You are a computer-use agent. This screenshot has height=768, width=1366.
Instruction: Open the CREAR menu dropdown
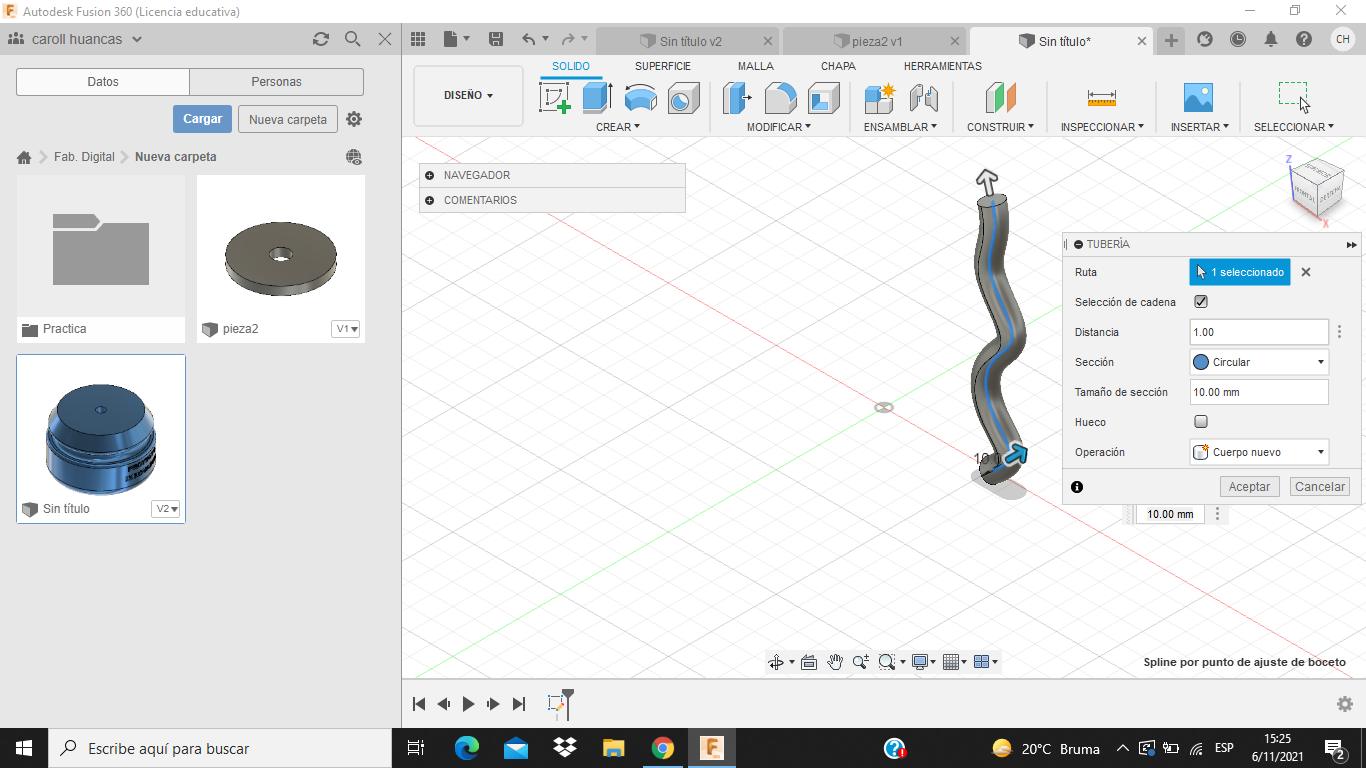pos(618,127)
